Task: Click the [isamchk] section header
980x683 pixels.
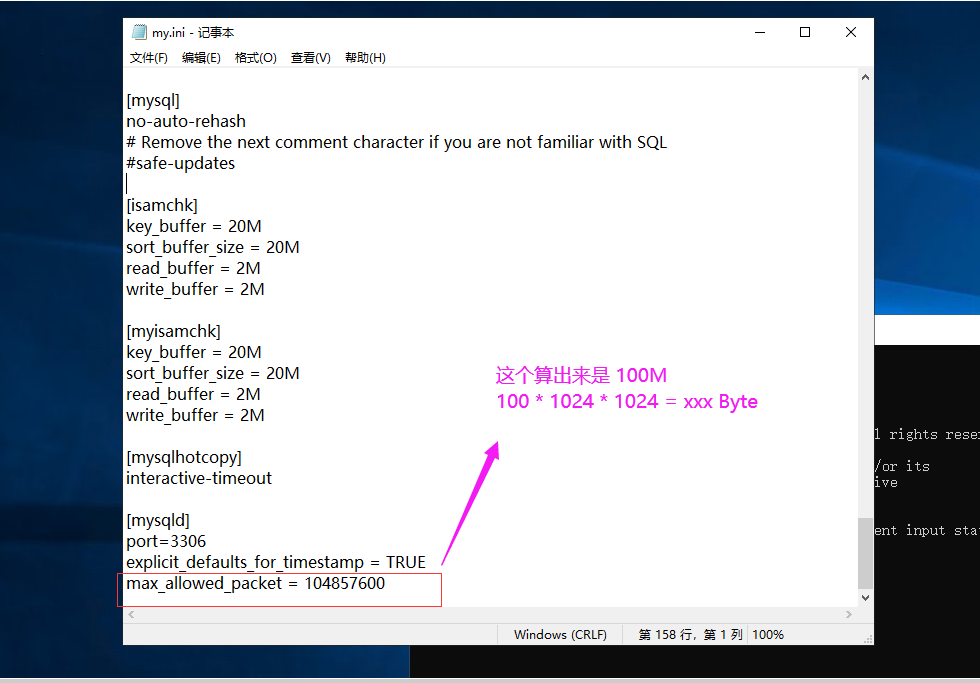Action: [162, 206]
